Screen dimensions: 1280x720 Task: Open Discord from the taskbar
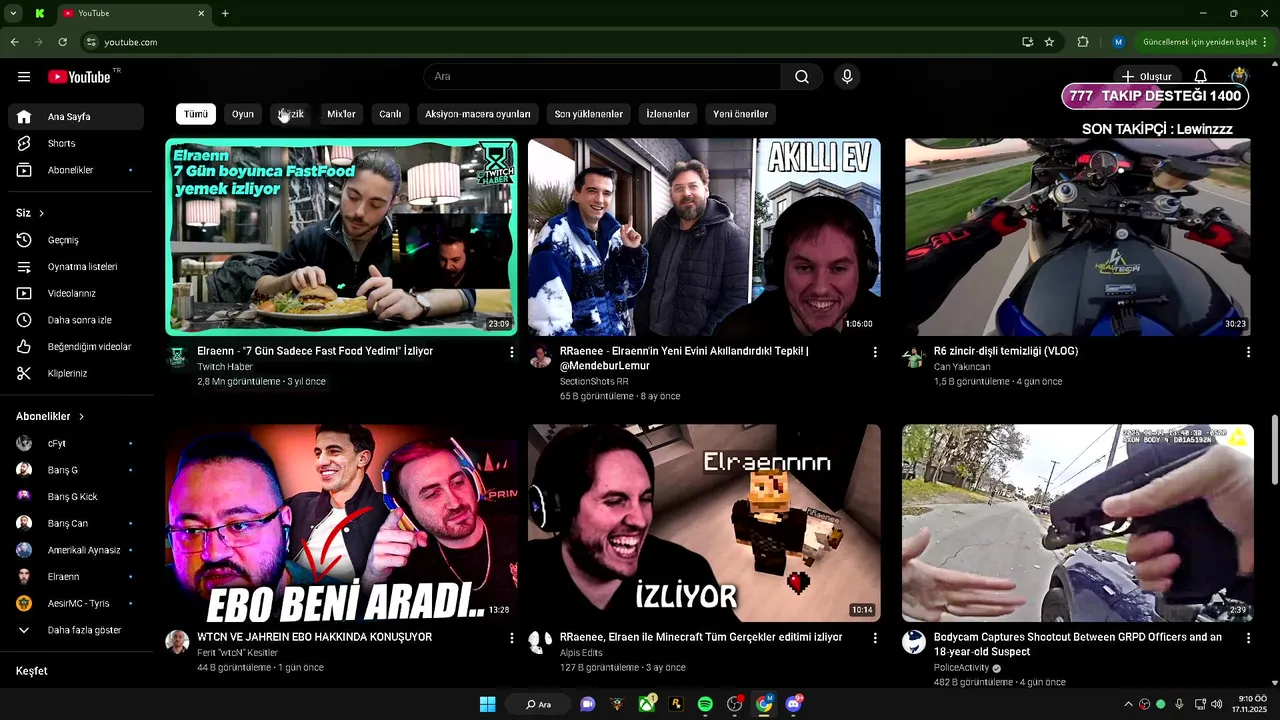[795, 704]
